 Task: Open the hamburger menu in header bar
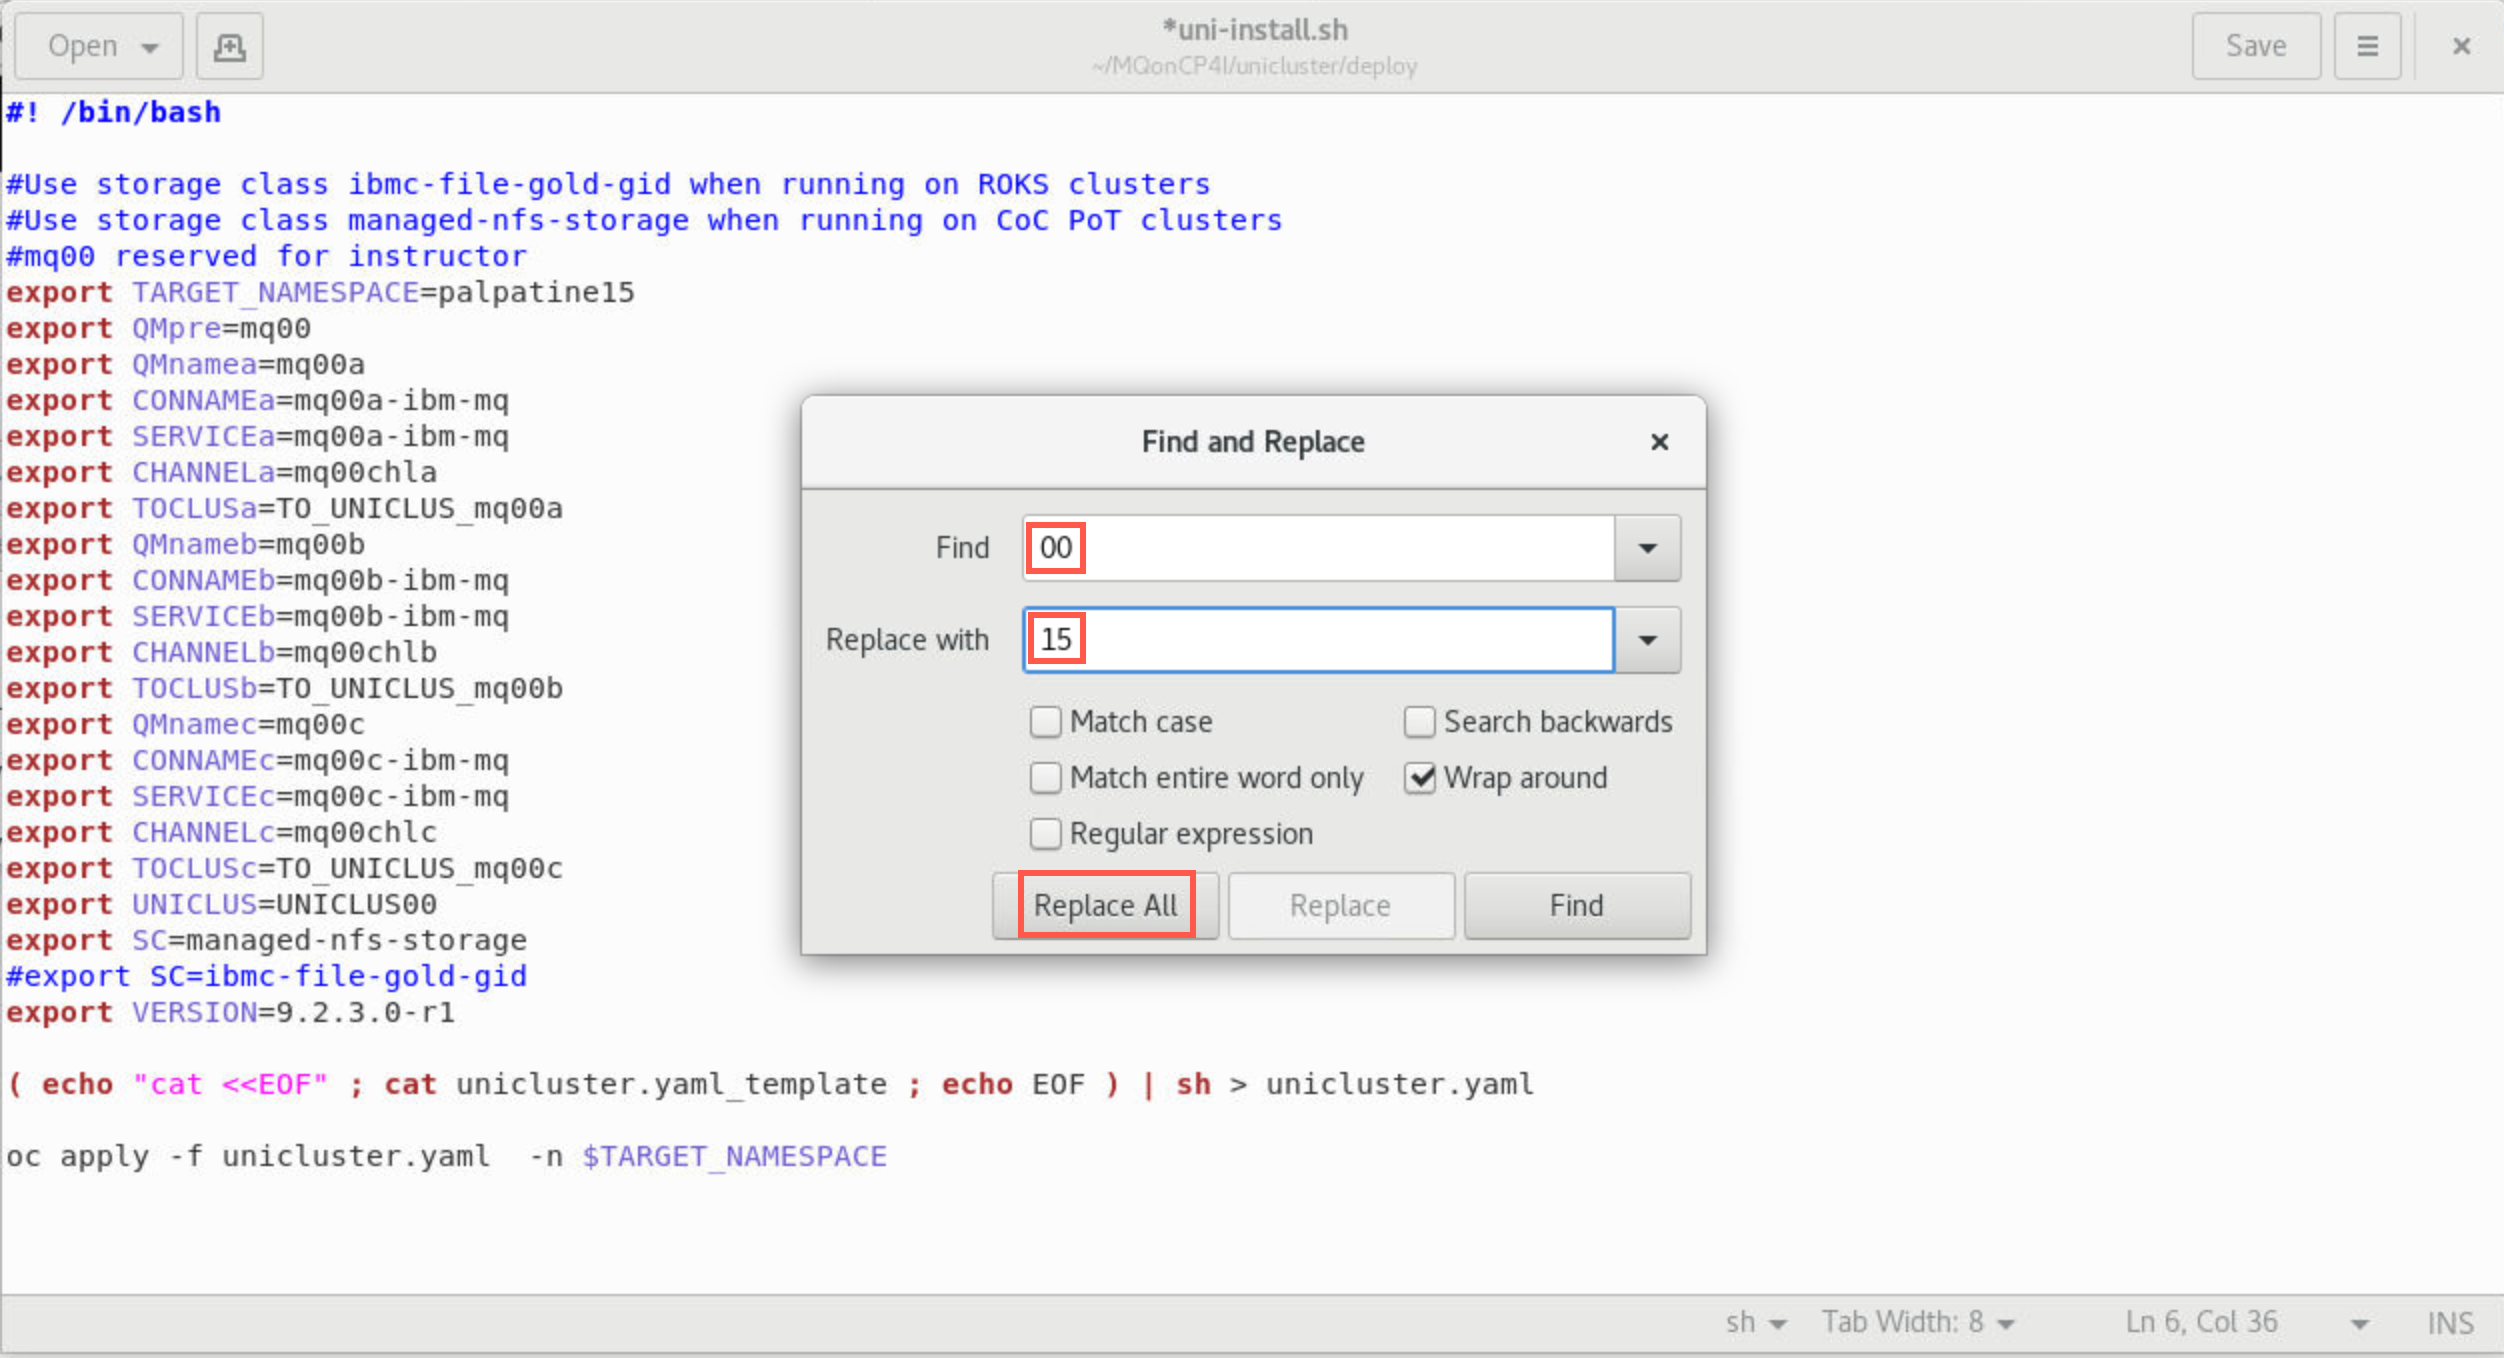point(2367,46)
